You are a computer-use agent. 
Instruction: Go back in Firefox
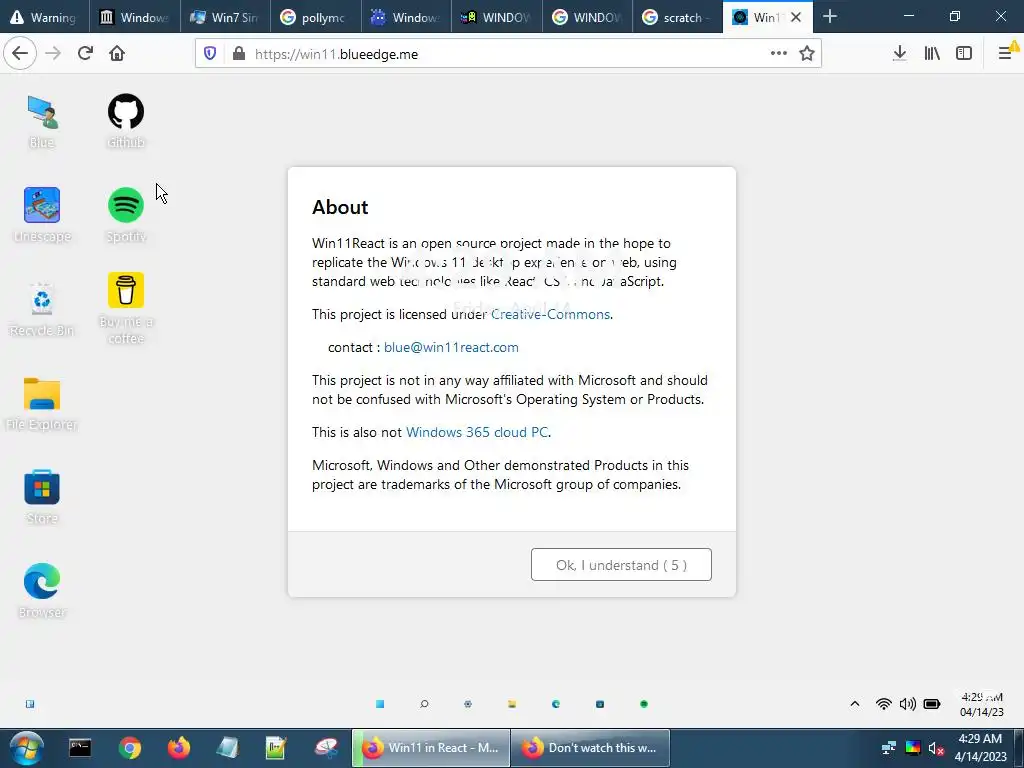20,54
